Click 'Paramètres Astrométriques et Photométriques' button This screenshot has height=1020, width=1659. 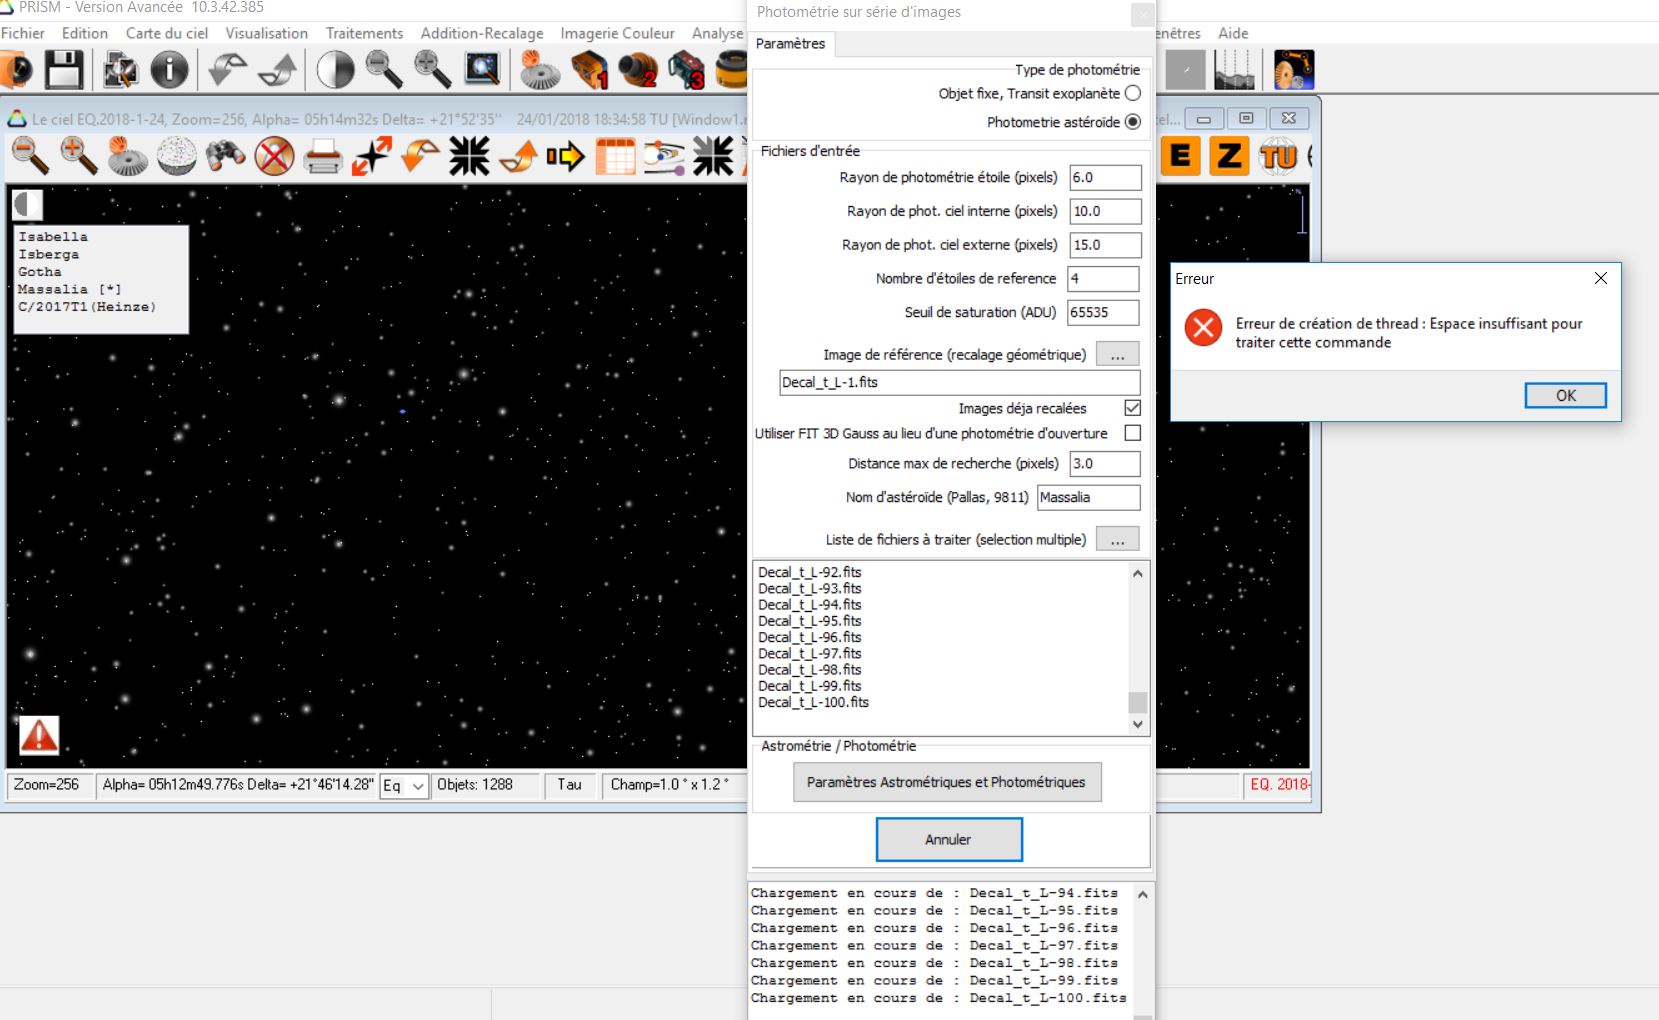pyautogui.click(x=946, y=782)
